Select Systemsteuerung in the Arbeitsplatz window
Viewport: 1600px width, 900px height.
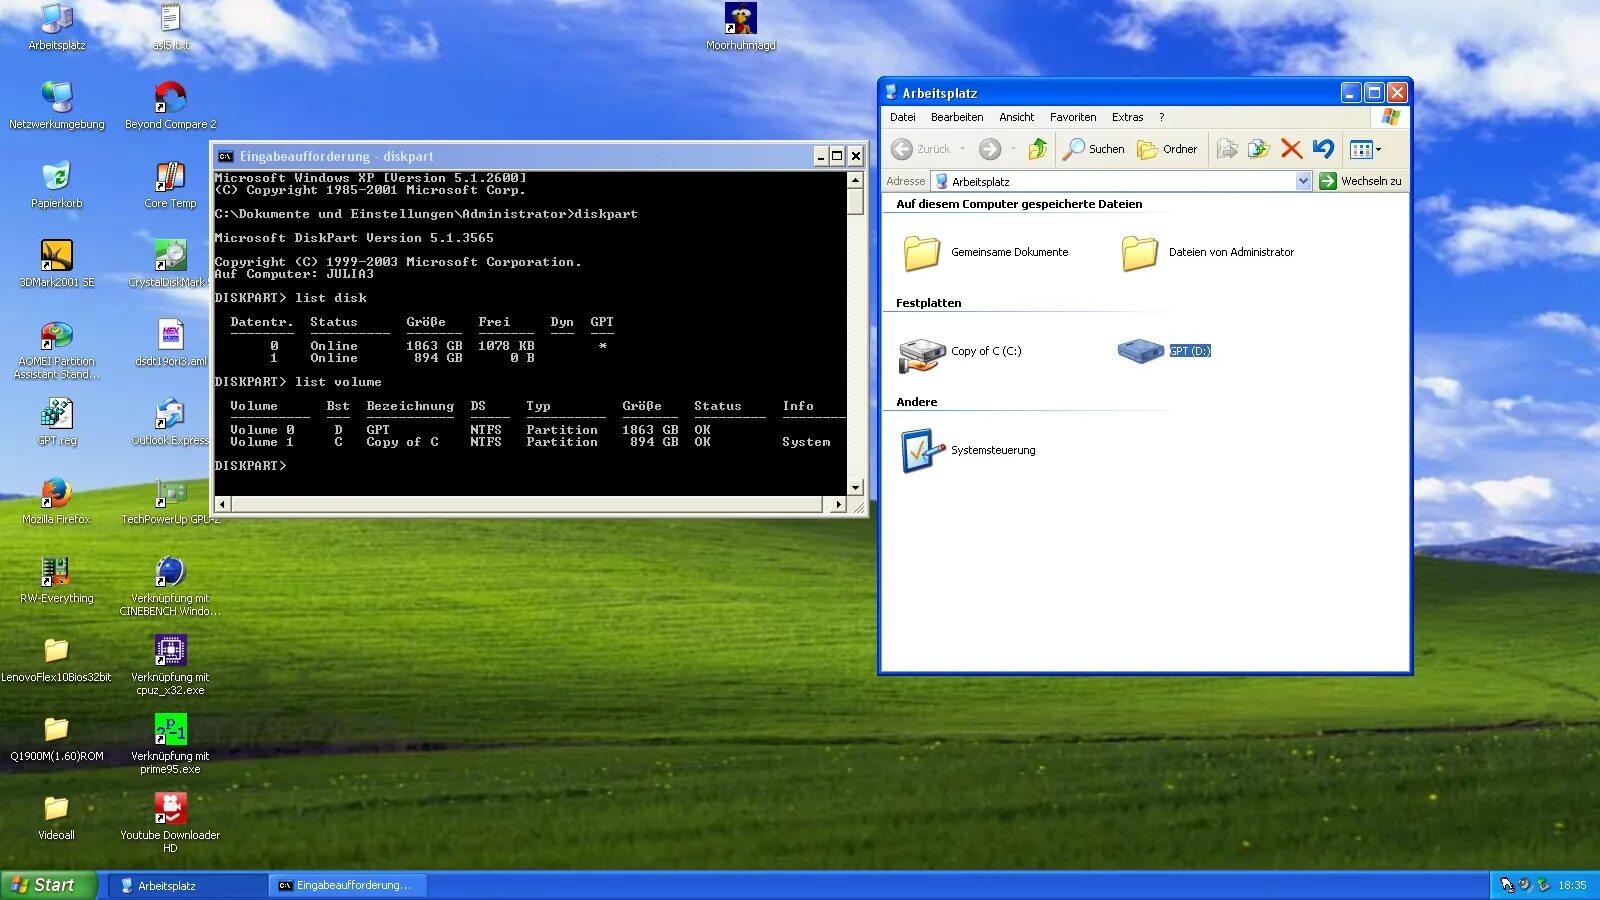tap(968, 451)
